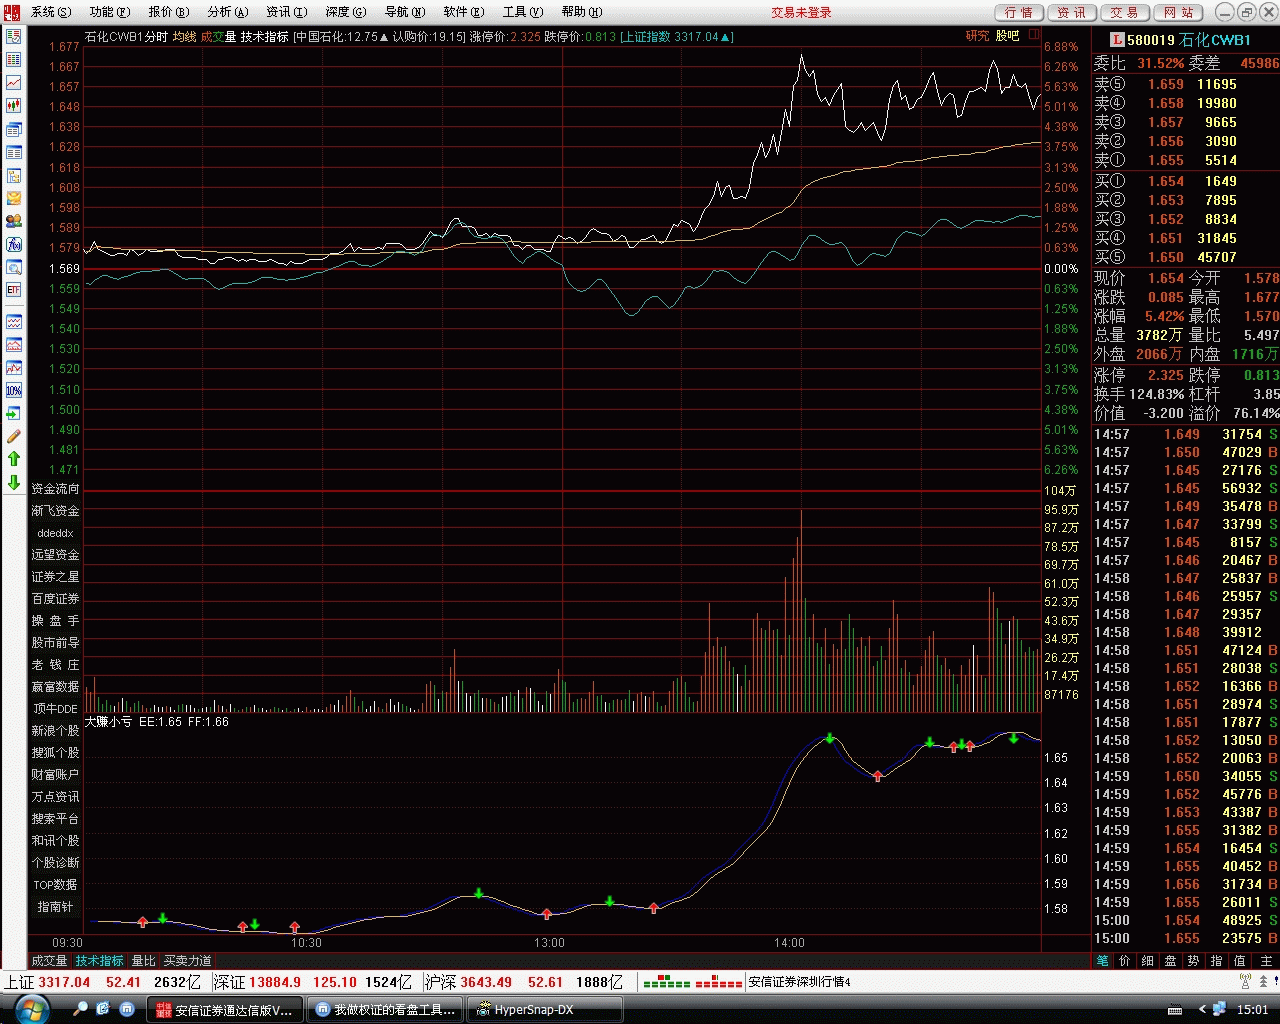1280x1024 pixels.
Task: Switch to the 技术指标 bottom tab
Action: [x=100, y=960]
